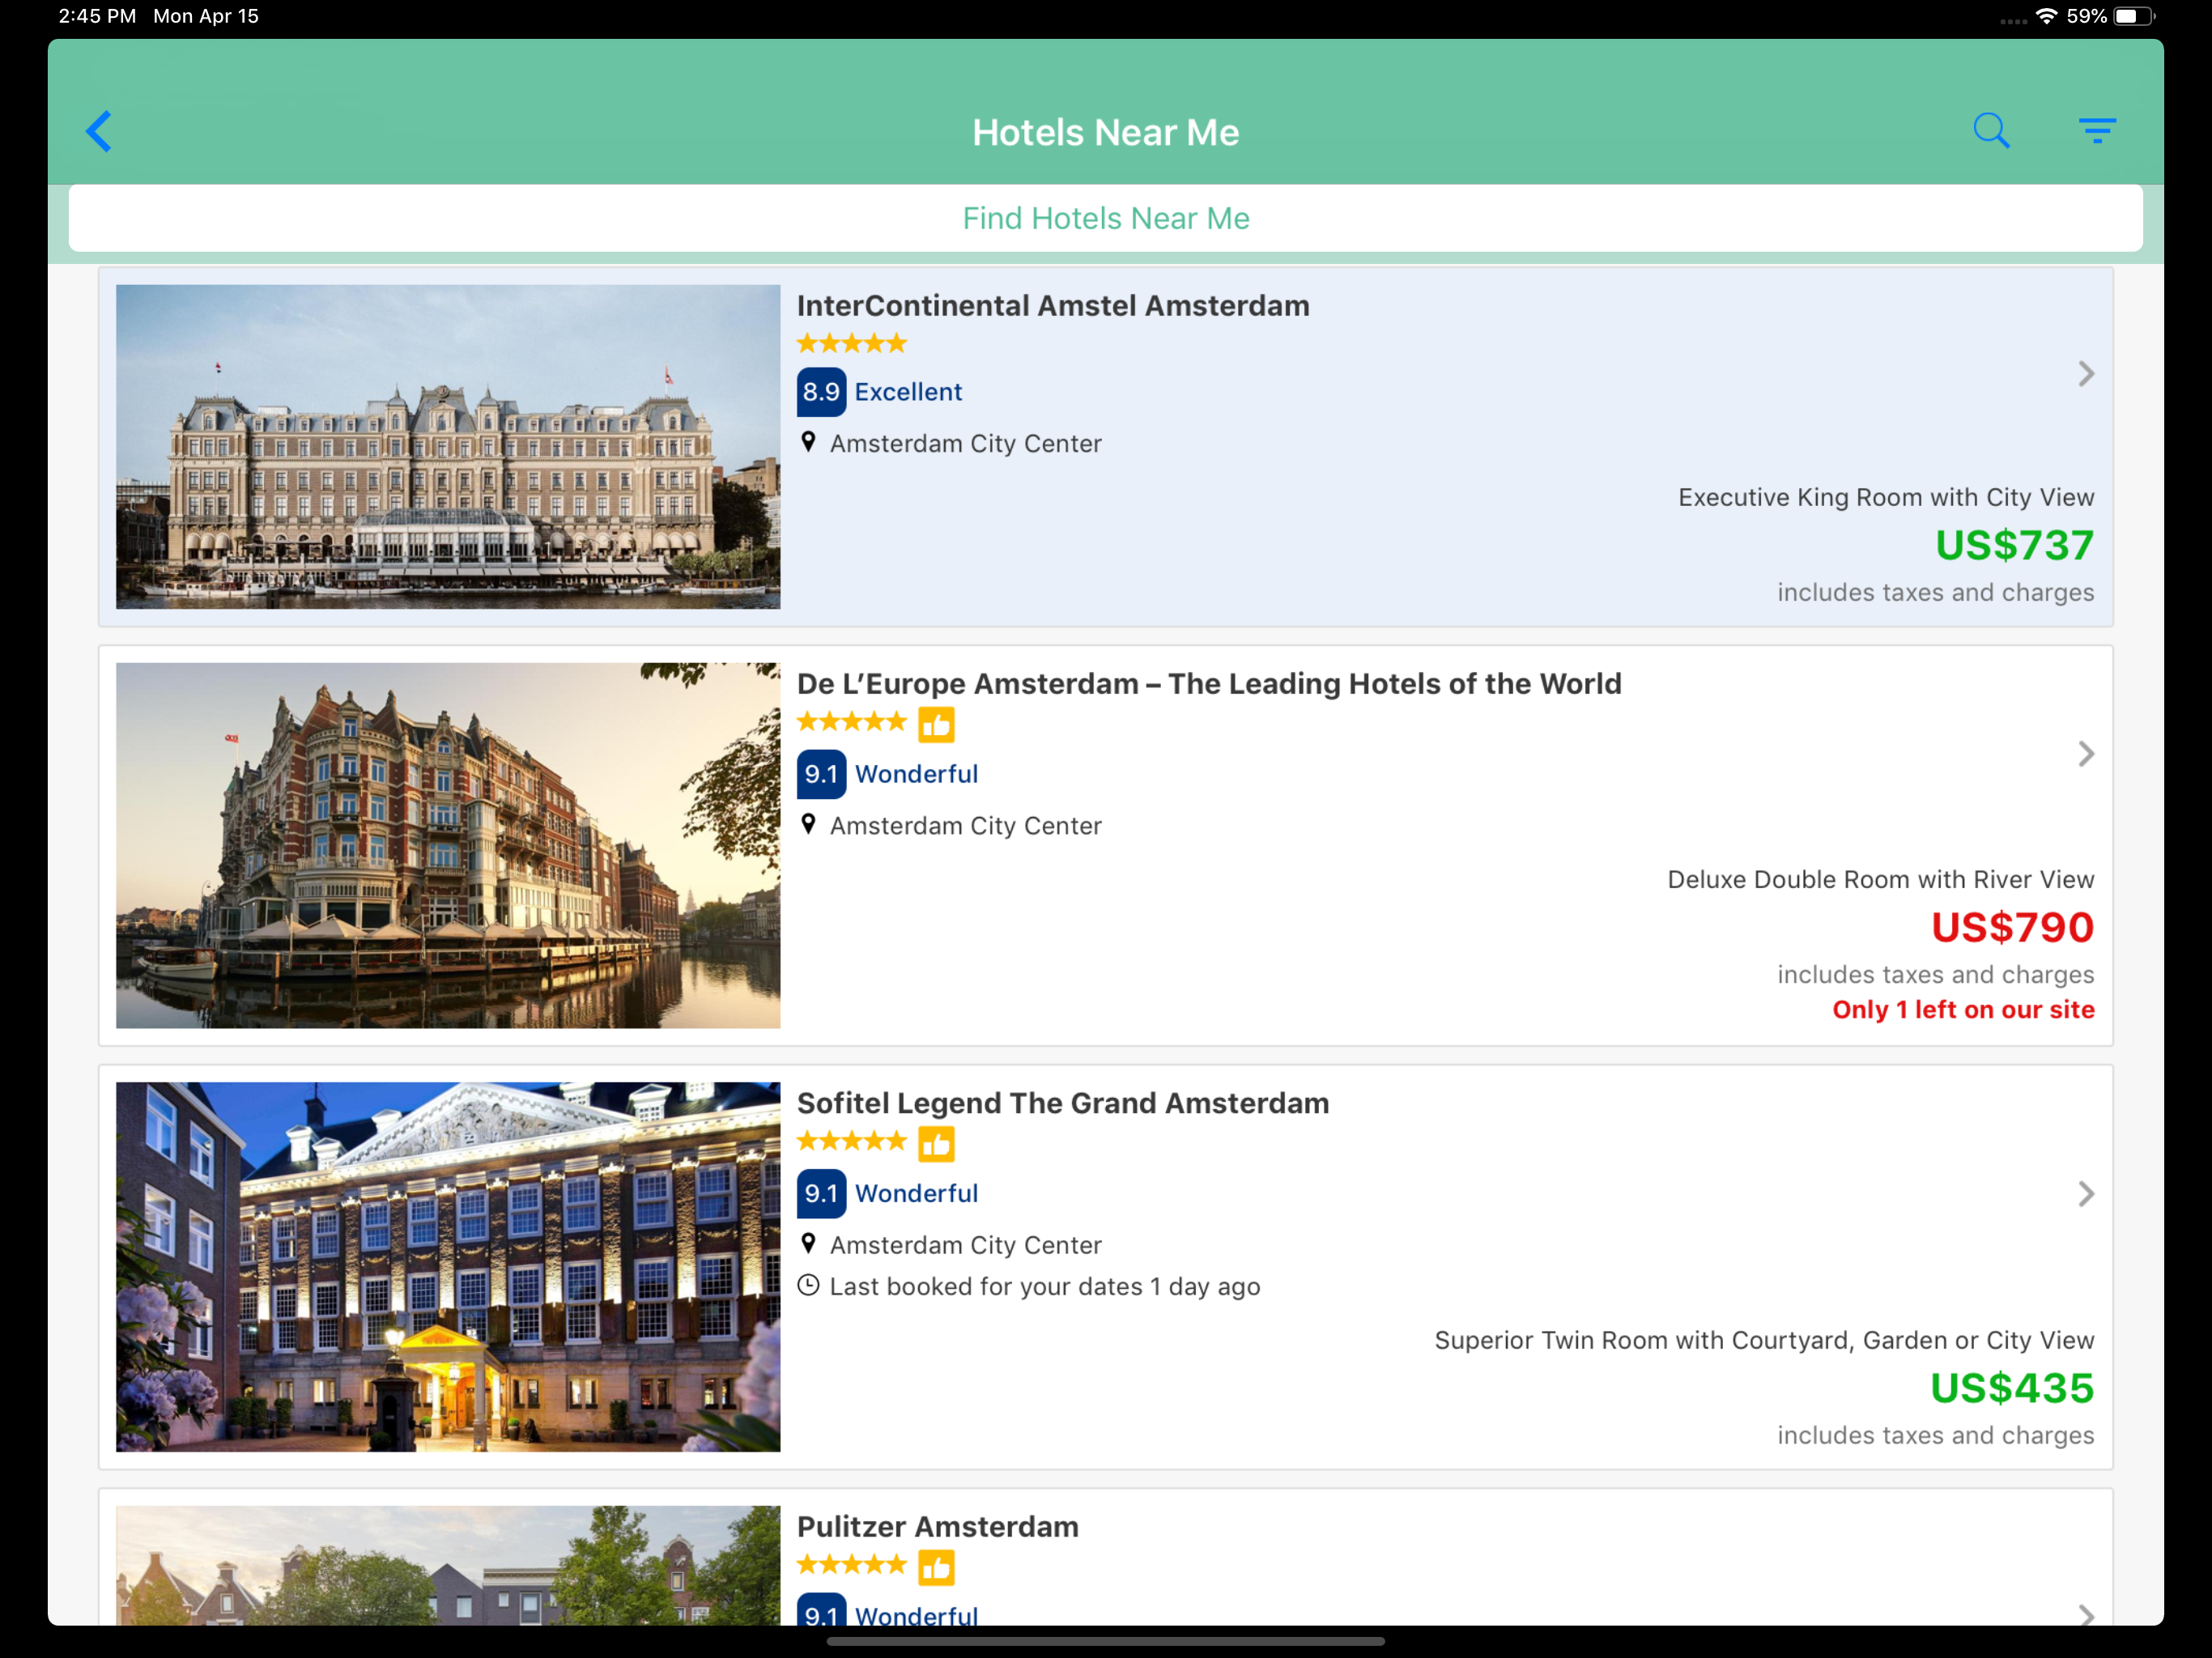This screenshot has width=2212, height=1658.
Task: Tap De L'Europe Wonderful rating label
Action: (x=916, y=774)
